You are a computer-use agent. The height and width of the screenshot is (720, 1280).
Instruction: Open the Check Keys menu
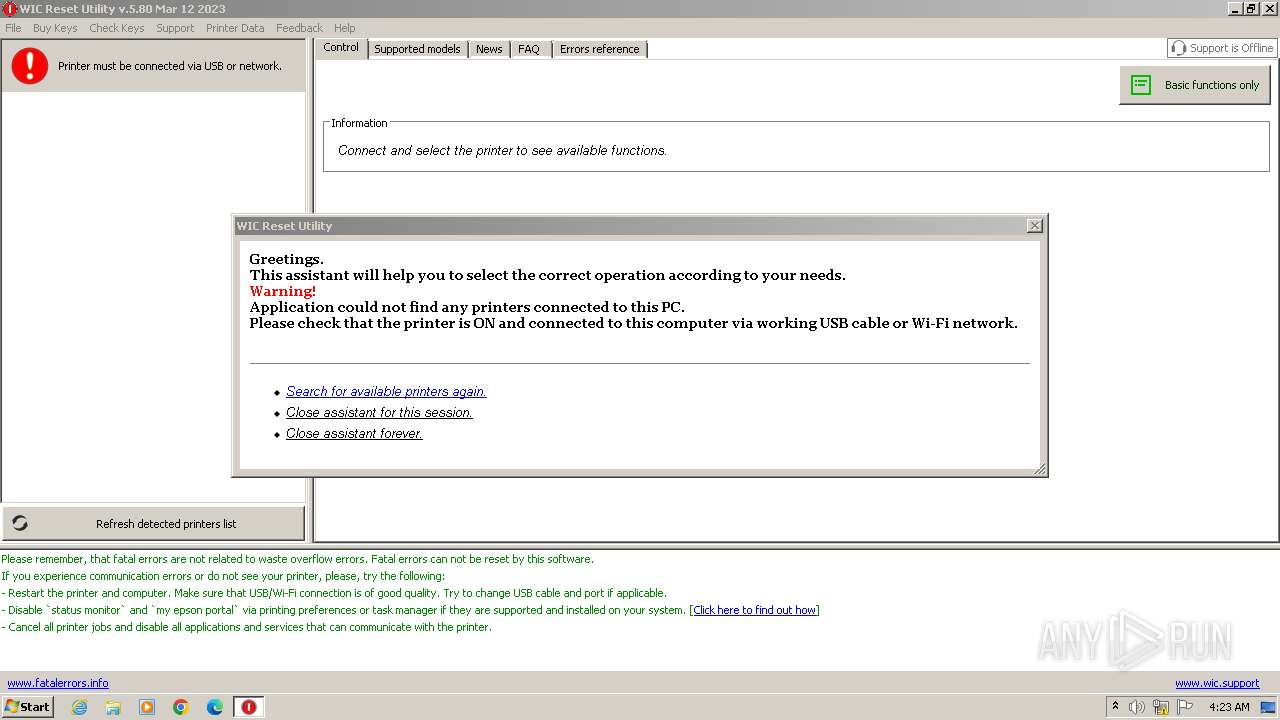point(117,28)
